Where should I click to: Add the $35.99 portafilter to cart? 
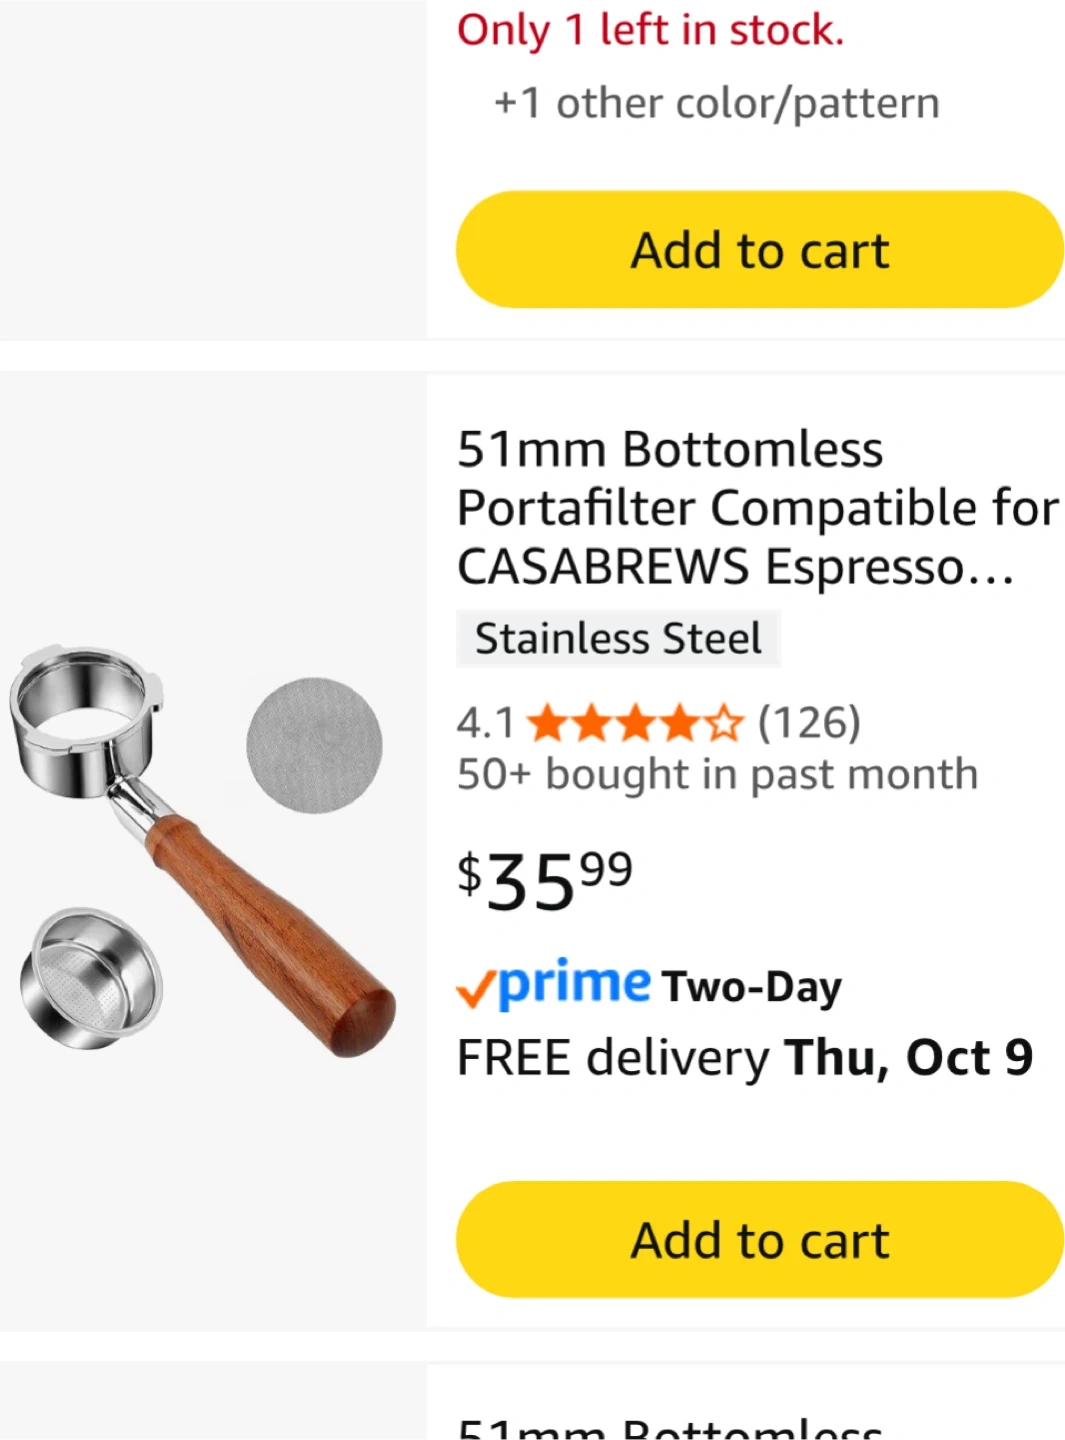pos(759,1240)
